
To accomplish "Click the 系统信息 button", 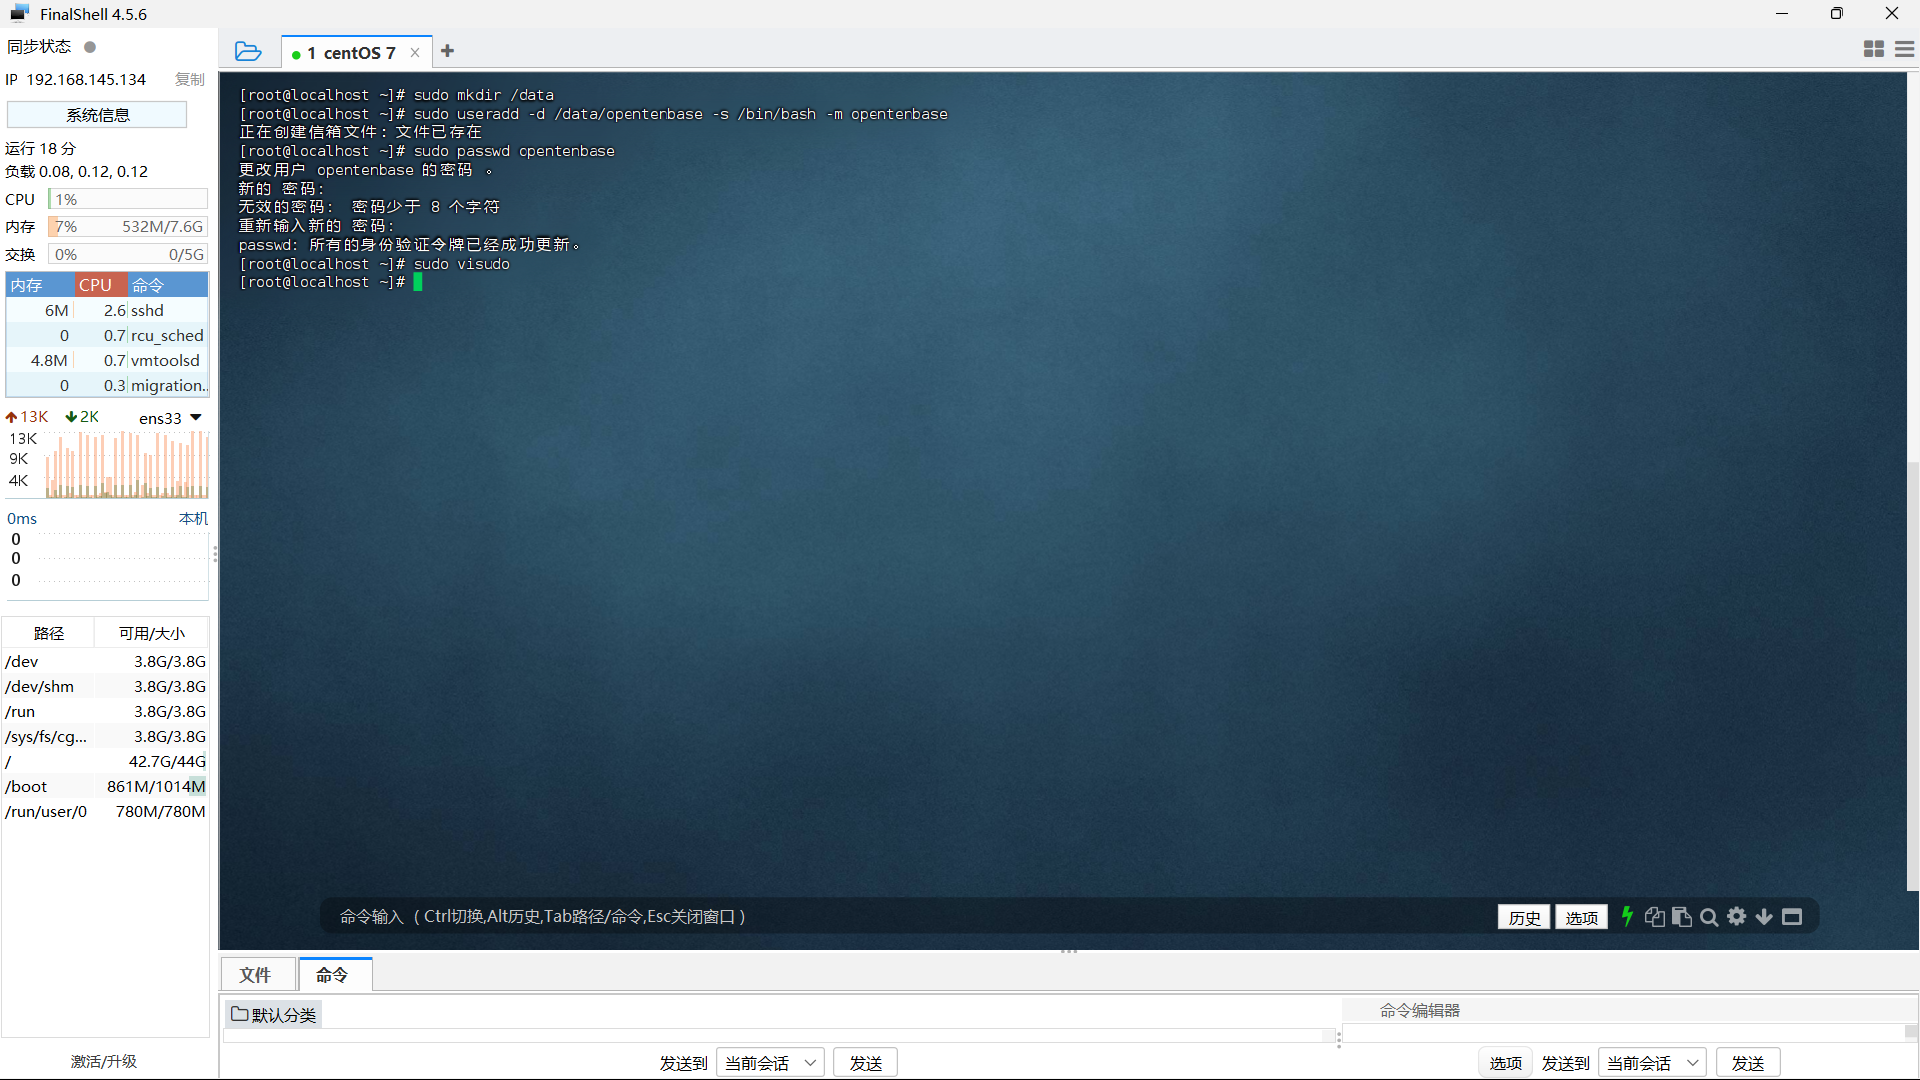I will tap(97, 115).
